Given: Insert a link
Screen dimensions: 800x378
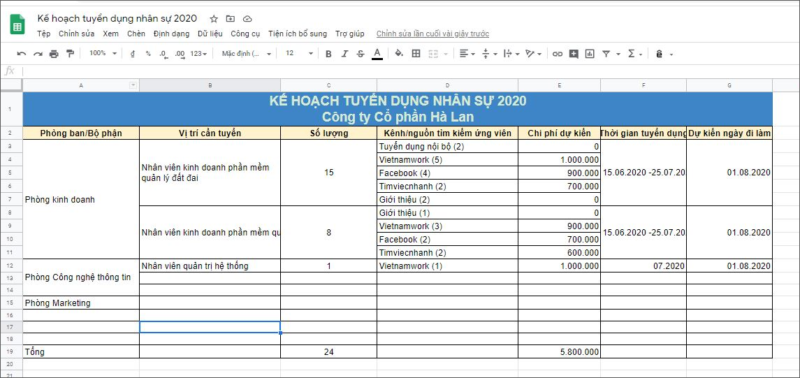Looking at the screenshot, I should tap(558, 54).
